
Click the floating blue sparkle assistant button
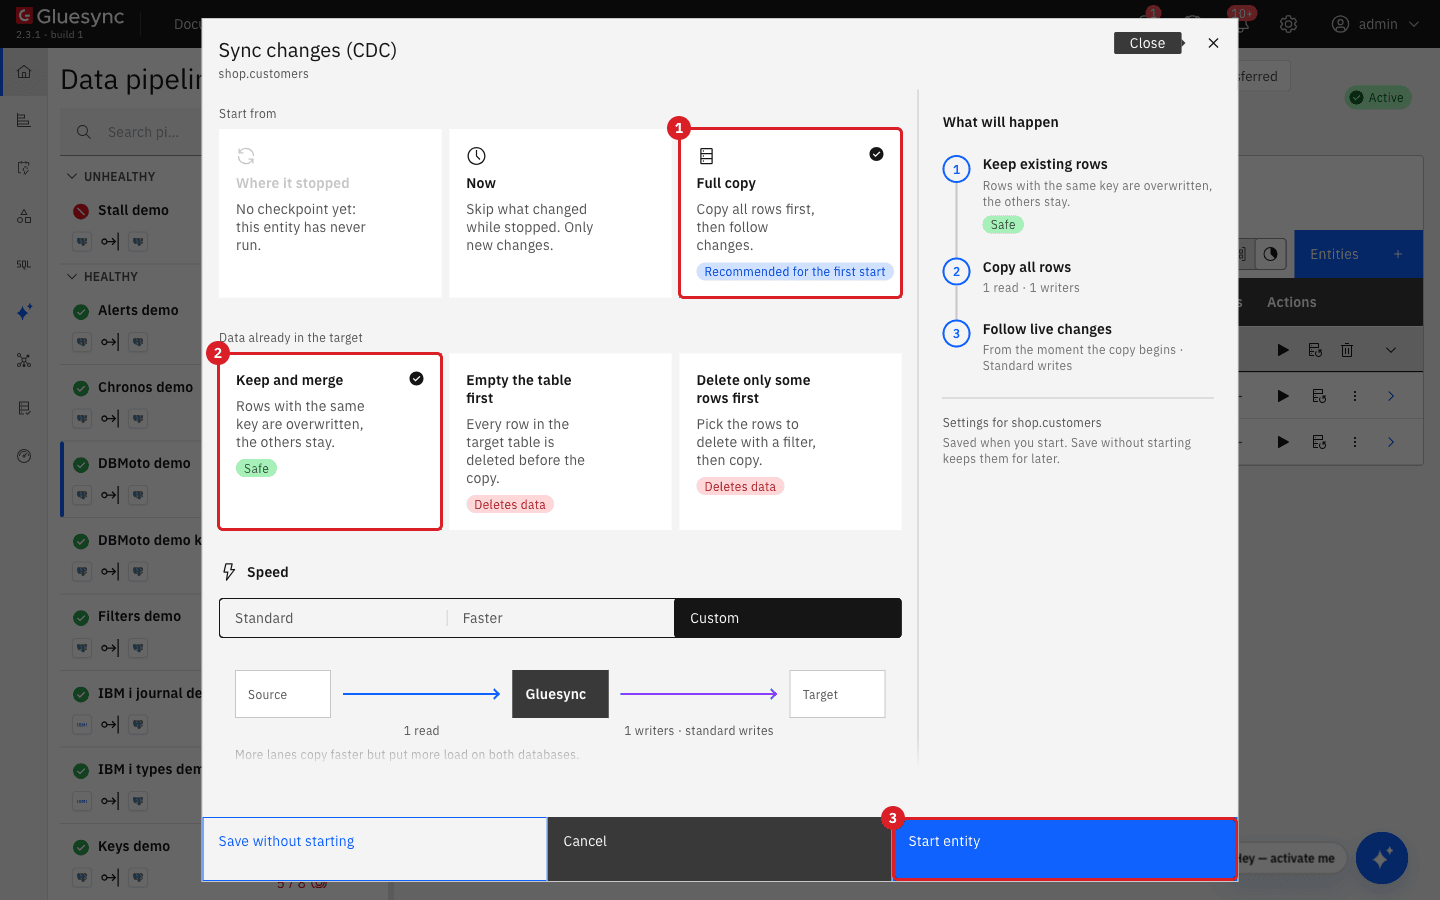click(1382, 858)
